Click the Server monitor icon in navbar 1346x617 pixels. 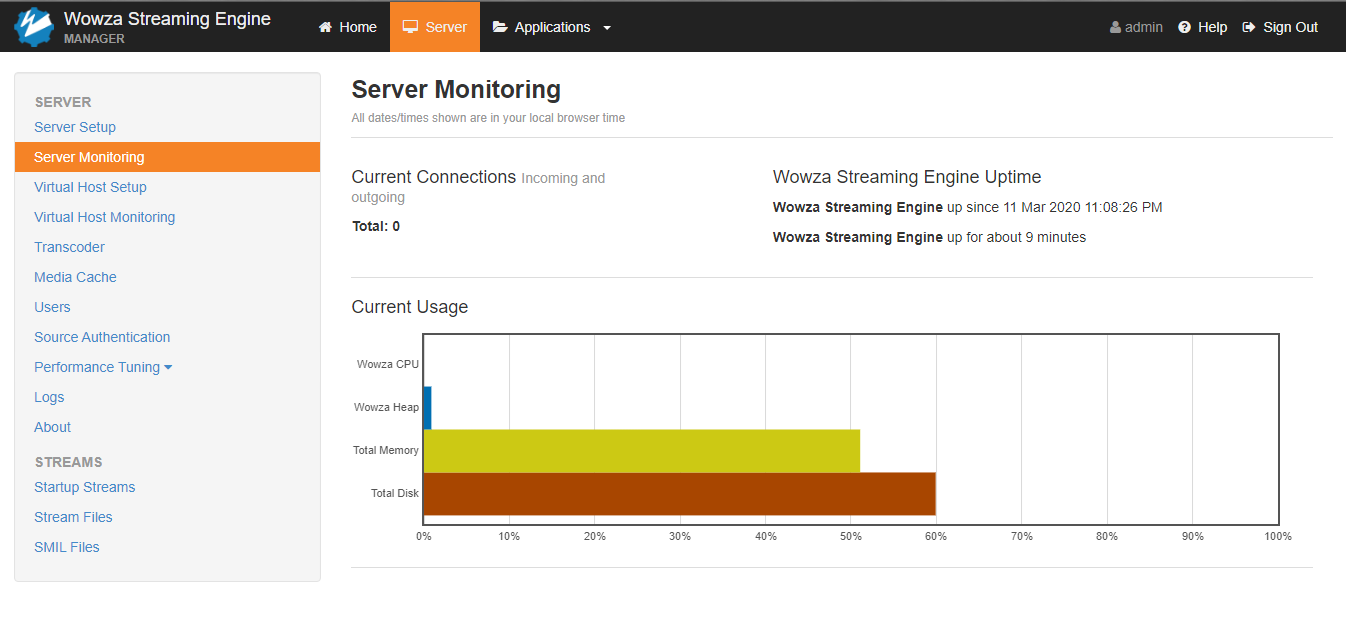(x=410, y=28)
